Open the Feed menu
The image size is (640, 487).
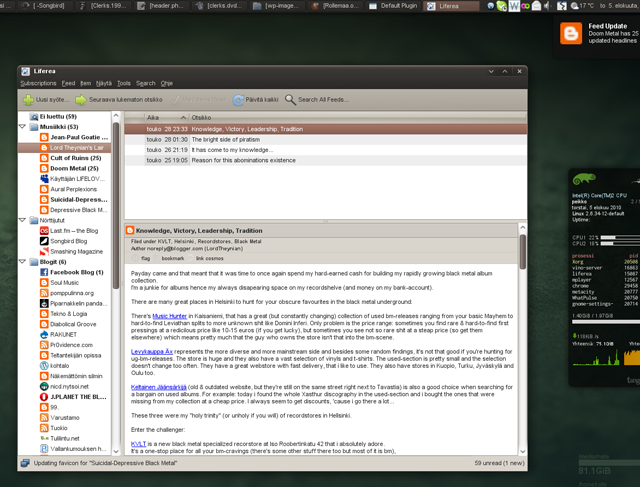pos(68,83)
